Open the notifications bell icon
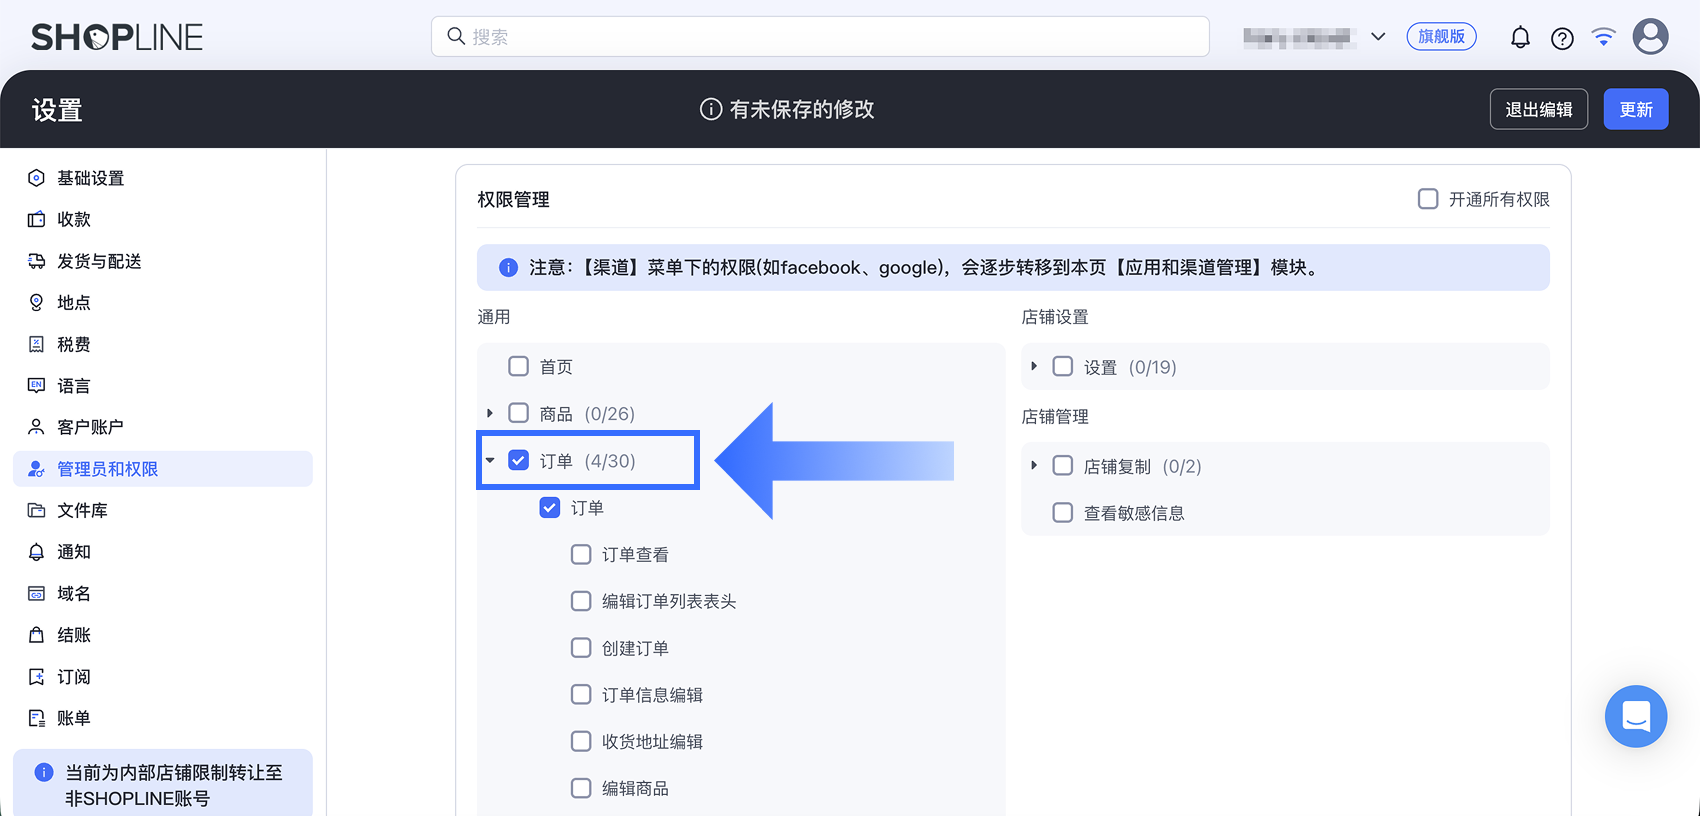1700x816 pixels. coord(1520,38)
